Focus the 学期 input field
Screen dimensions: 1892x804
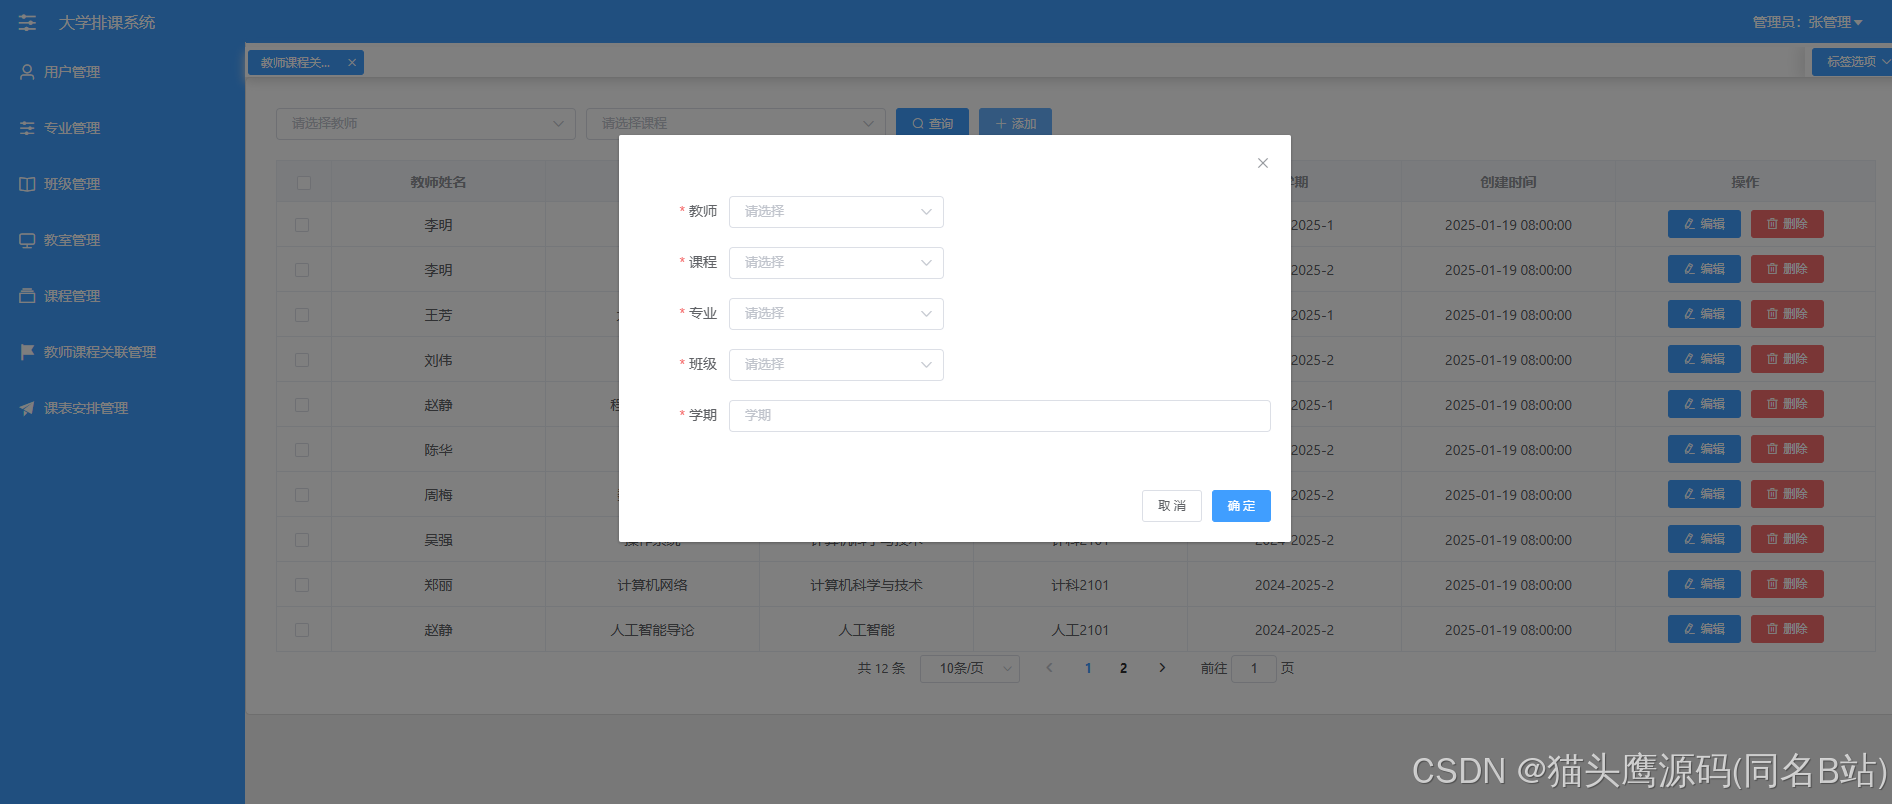(1000, 416)
